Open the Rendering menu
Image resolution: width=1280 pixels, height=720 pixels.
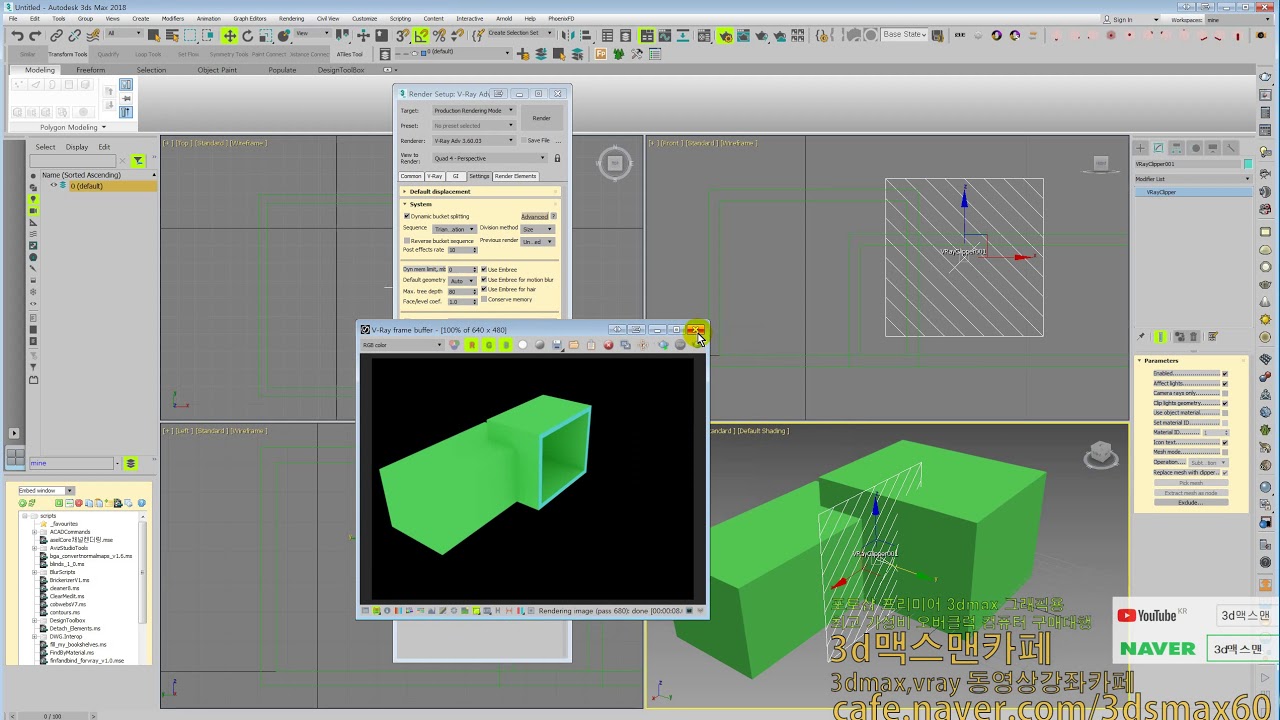click(x=291, y=18)
